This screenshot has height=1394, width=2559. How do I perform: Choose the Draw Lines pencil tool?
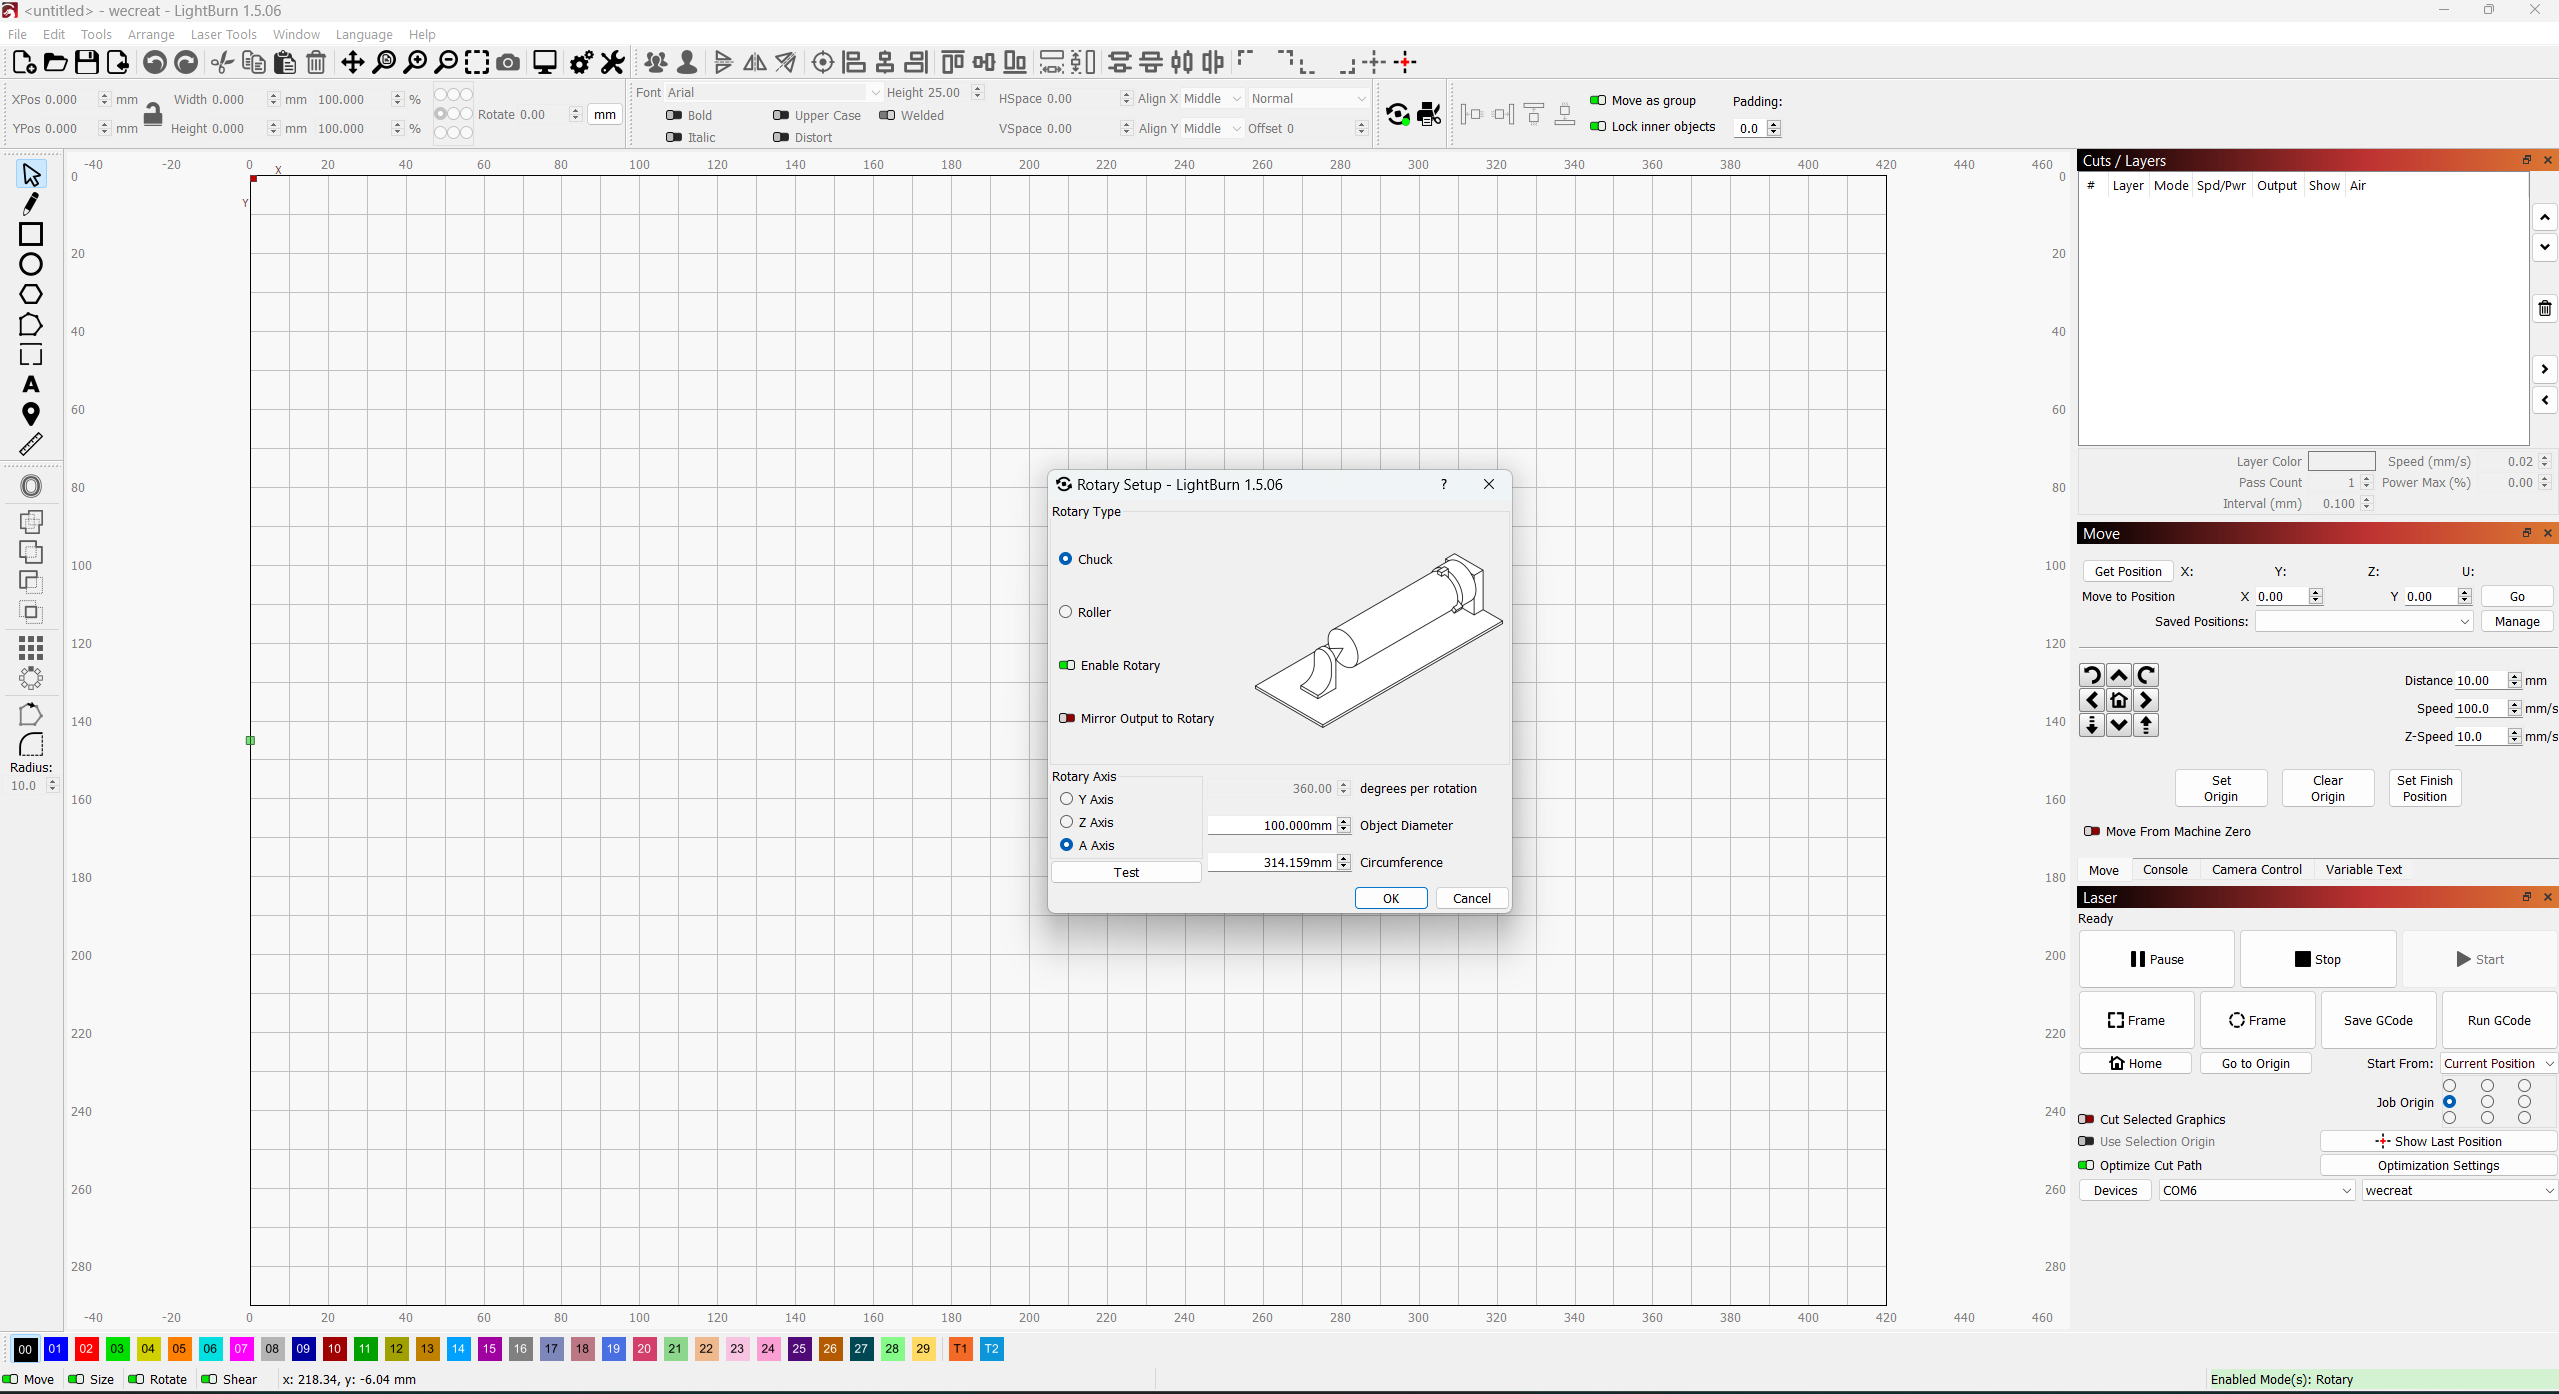tap(31, 204)
